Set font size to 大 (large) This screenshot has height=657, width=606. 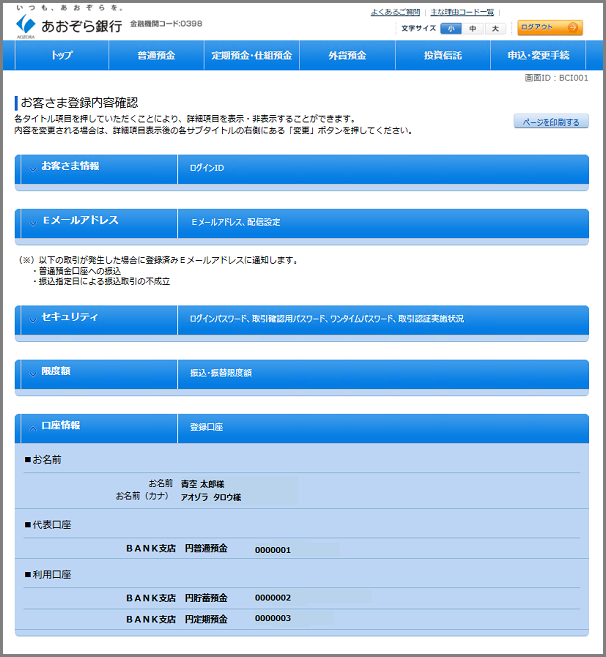tap(495, 29)
